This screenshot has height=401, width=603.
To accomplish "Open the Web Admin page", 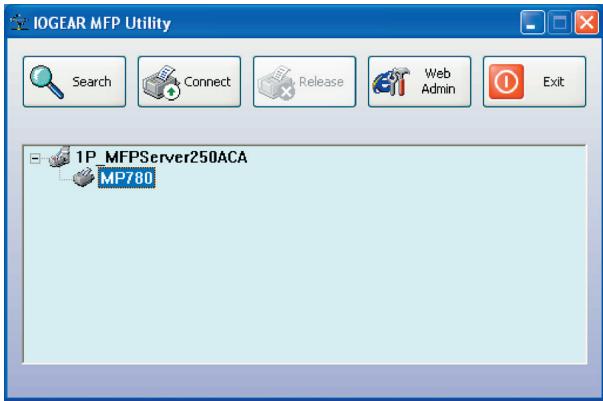I will tap(419, 82).
